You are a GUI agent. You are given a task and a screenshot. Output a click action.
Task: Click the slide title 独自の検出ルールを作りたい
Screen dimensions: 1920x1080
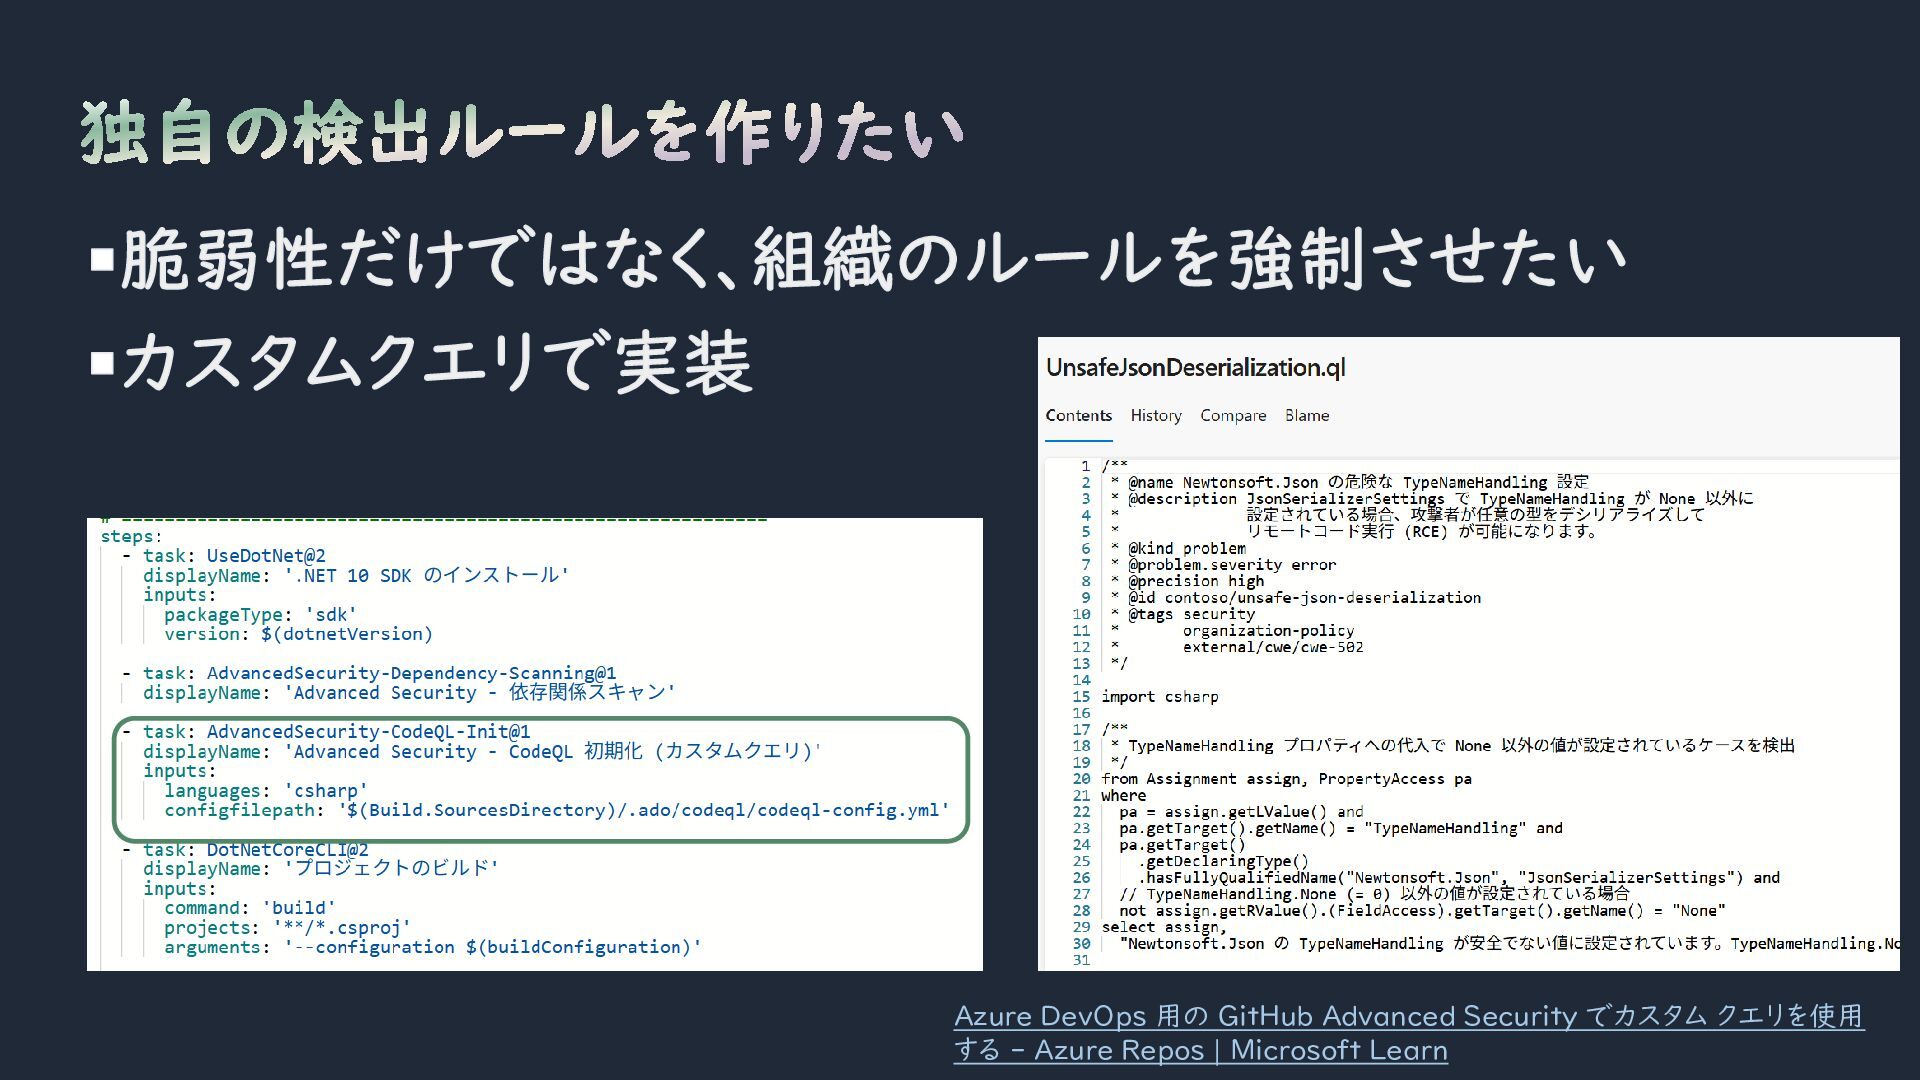pyautogui.click(x=521, y=133)
